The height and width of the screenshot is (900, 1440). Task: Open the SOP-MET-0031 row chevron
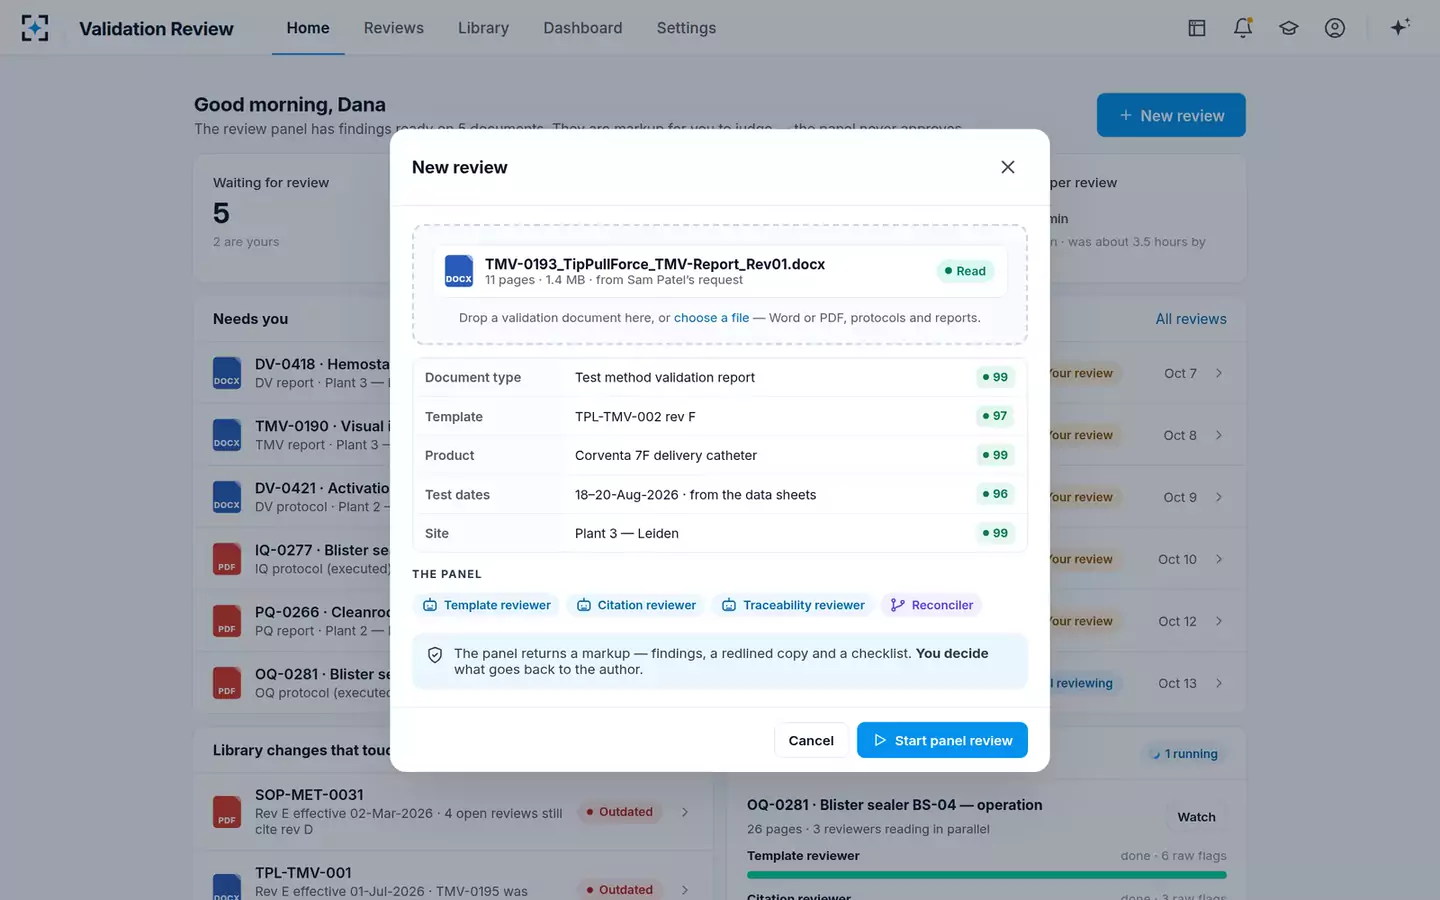pyautogui.click(x=685, y=812)
